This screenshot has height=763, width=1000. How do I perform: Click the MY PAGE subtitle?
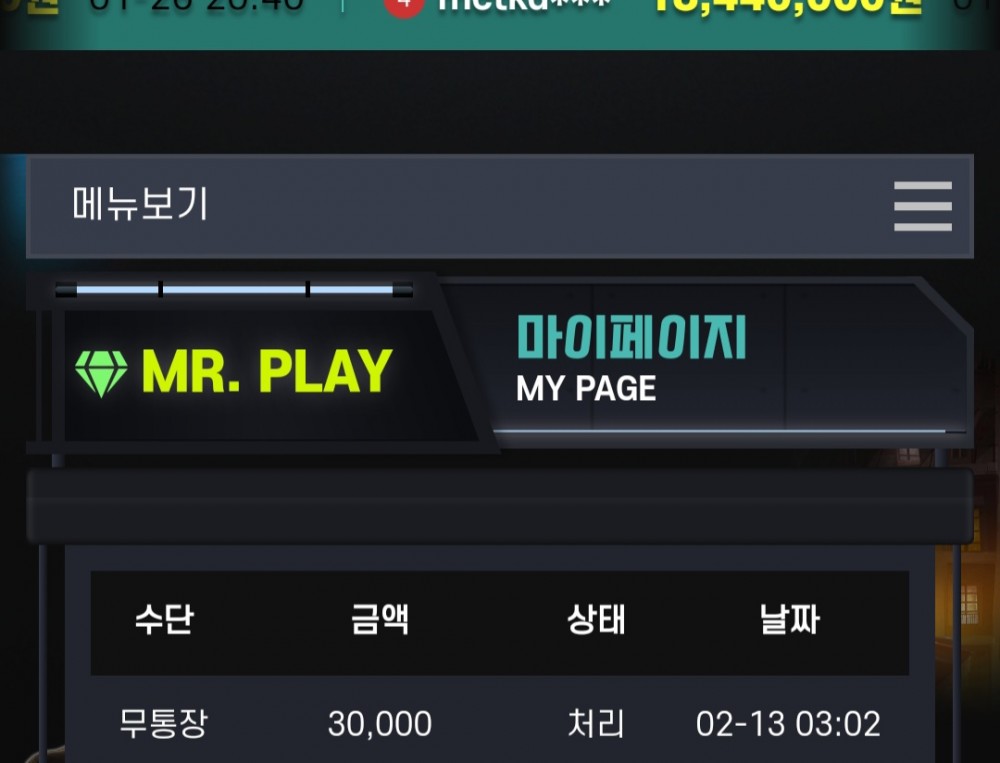[586, 388]
